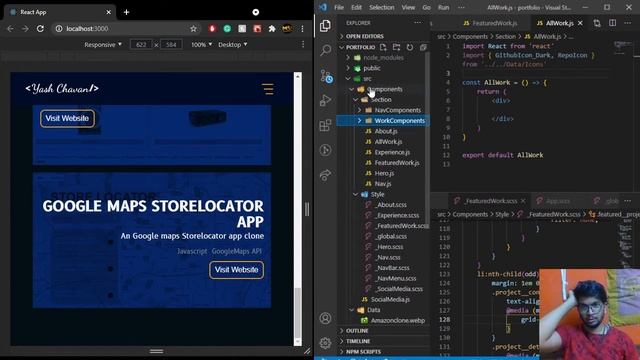The width and height of the screenshot is (640, 360).
Task: Click Visit Website on Storelocator card
Action: [x=236, y=270]
